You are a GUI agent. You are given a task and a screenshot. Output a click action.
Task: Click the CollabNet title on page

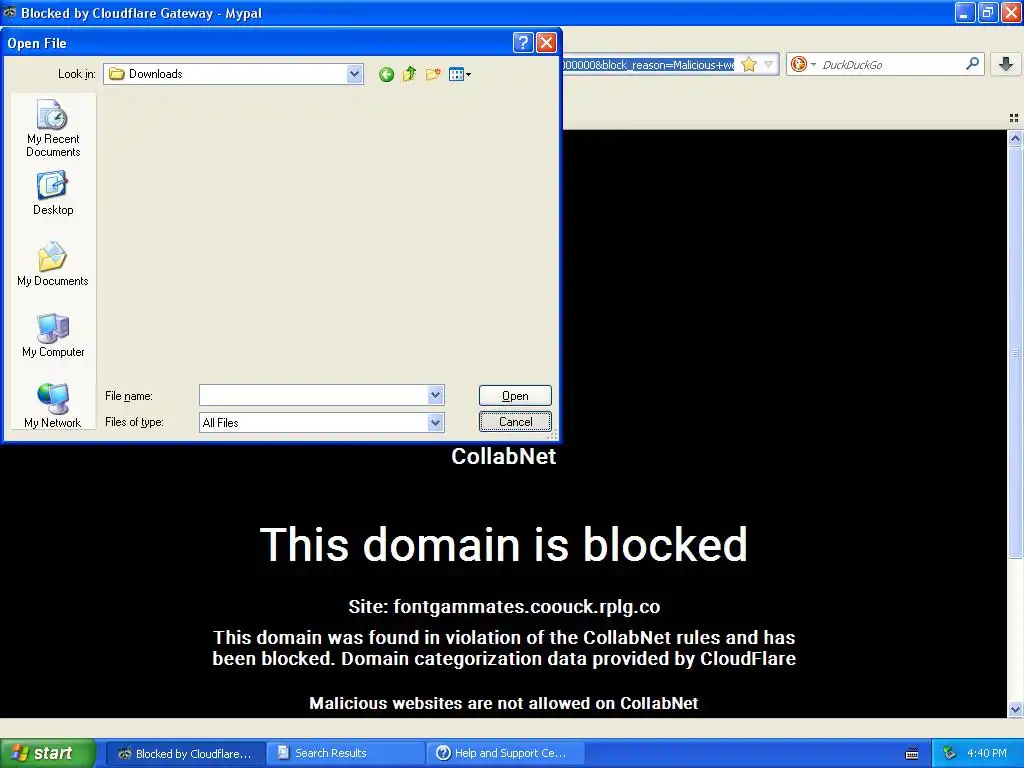[x=504, y=456]
